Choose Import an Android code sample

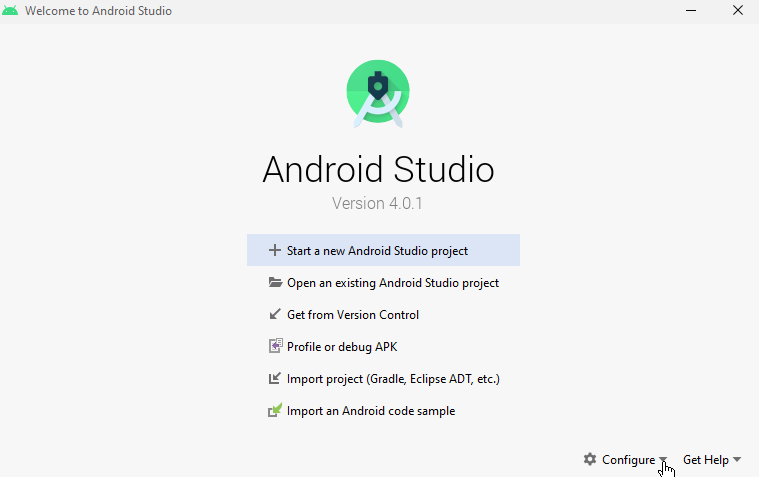(383, 411)
